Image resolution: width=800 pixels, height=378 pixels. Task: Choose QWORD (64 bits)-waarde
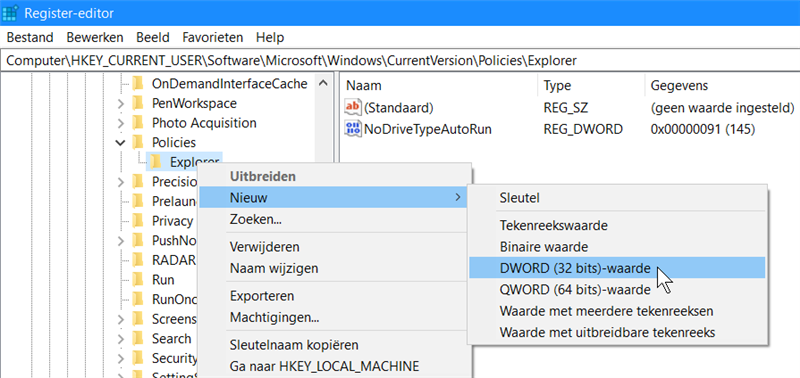[x=617, y=290]
